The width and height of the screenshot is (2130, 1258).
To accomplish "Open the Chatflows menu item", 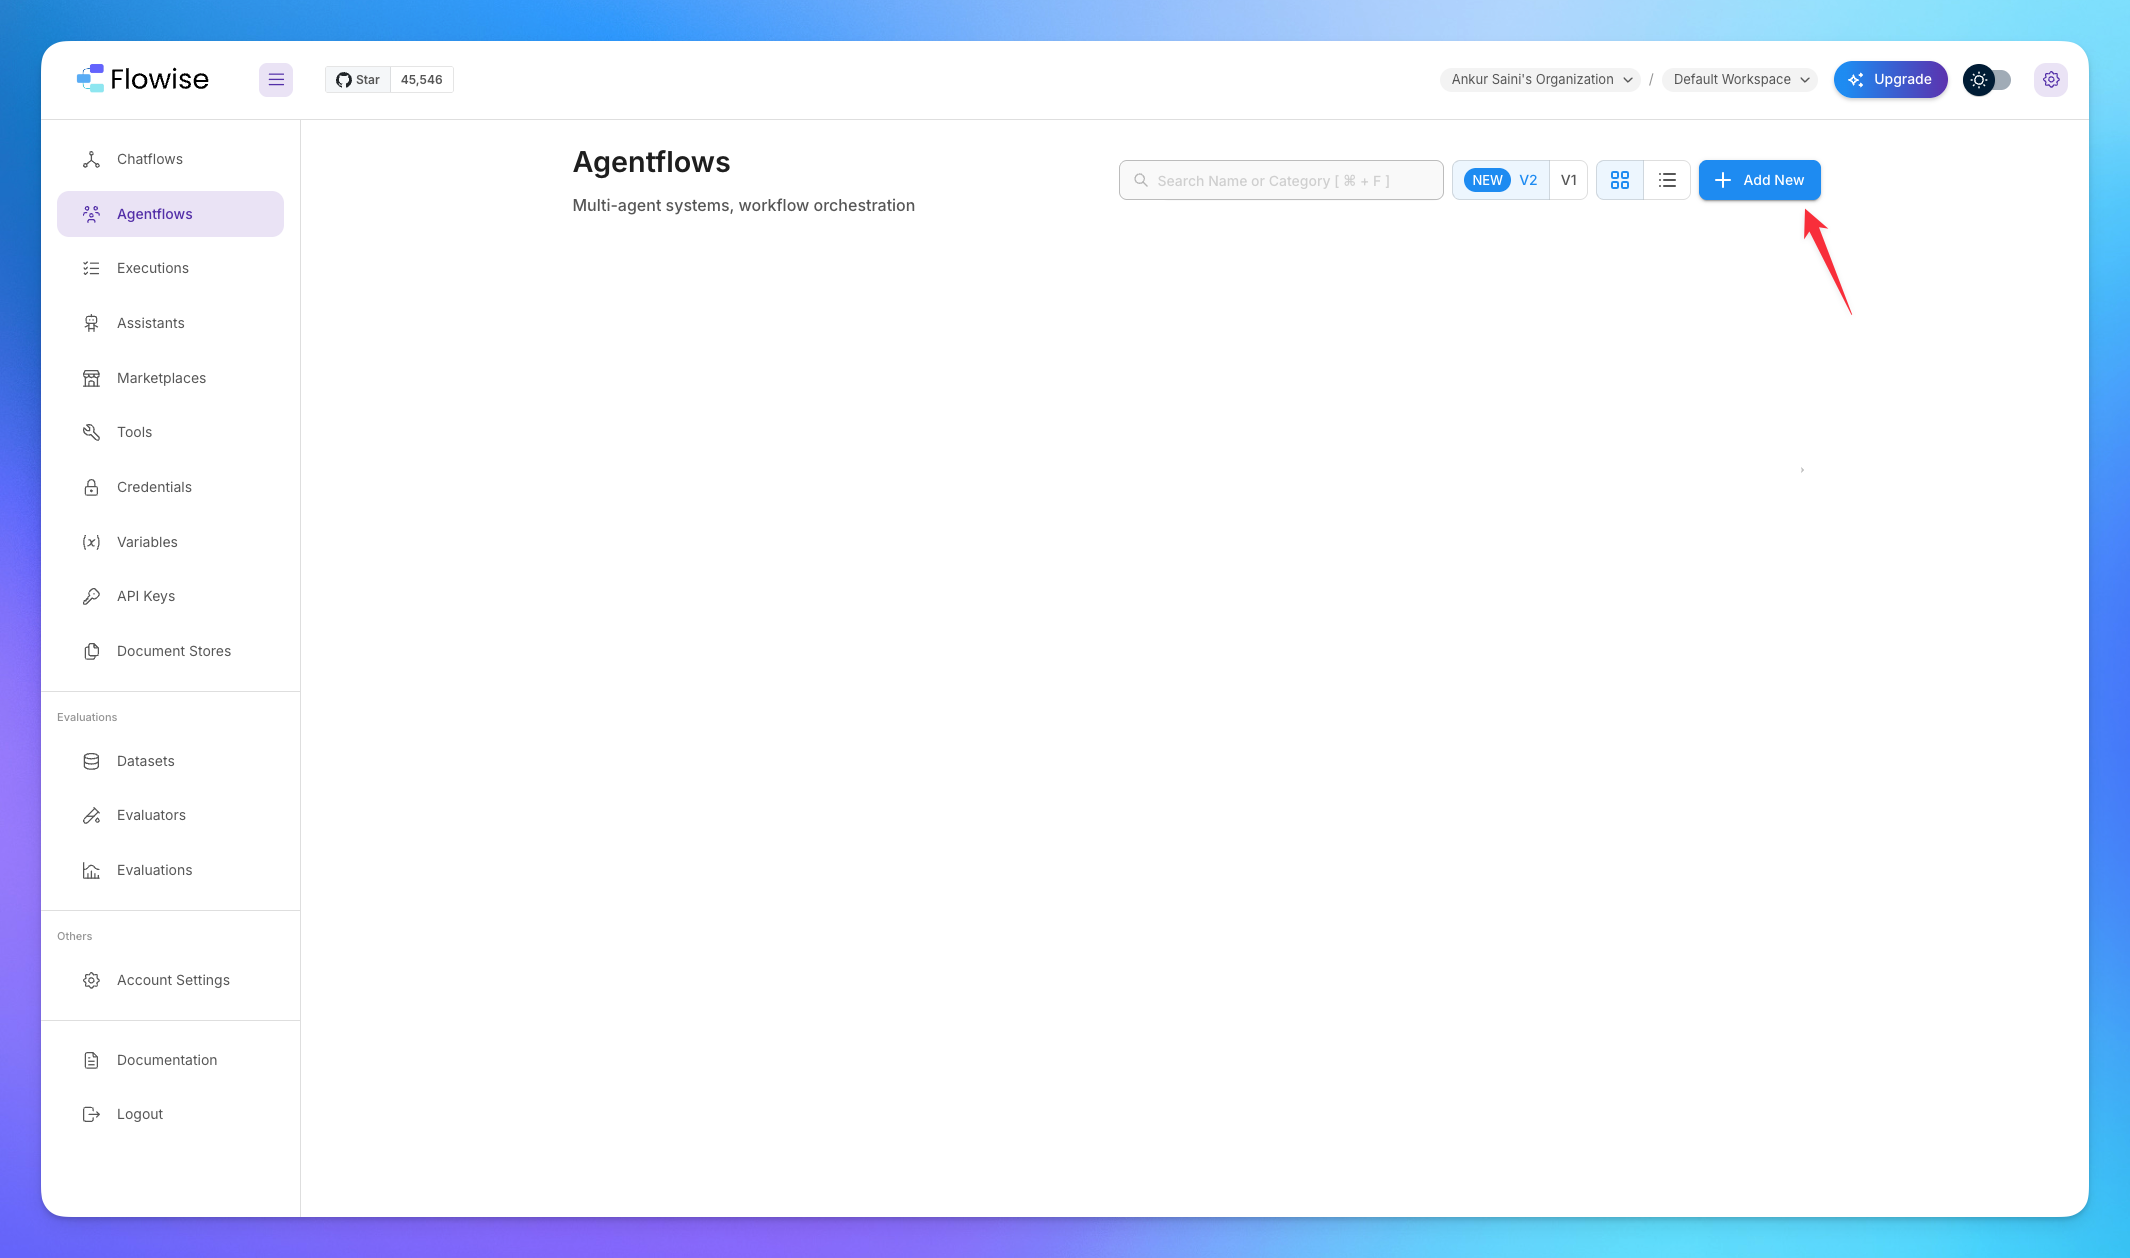I will click(x=150, y=159).
